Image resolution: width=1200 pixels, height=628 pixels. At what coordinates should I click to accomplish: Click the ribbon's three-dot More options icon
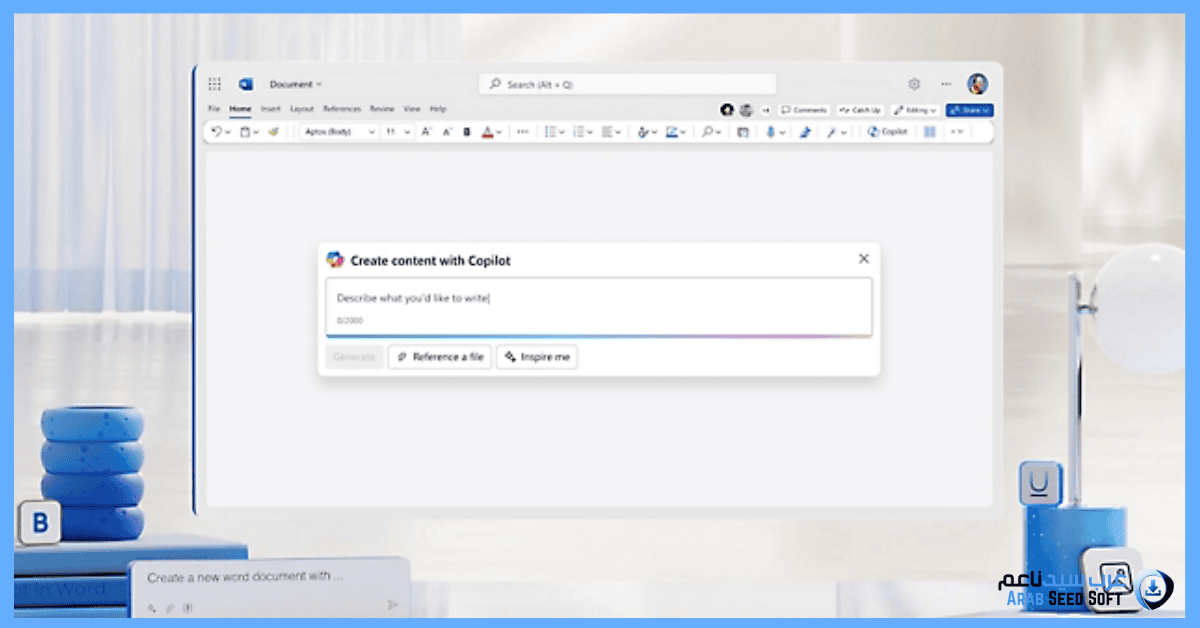tap(522, 131)
